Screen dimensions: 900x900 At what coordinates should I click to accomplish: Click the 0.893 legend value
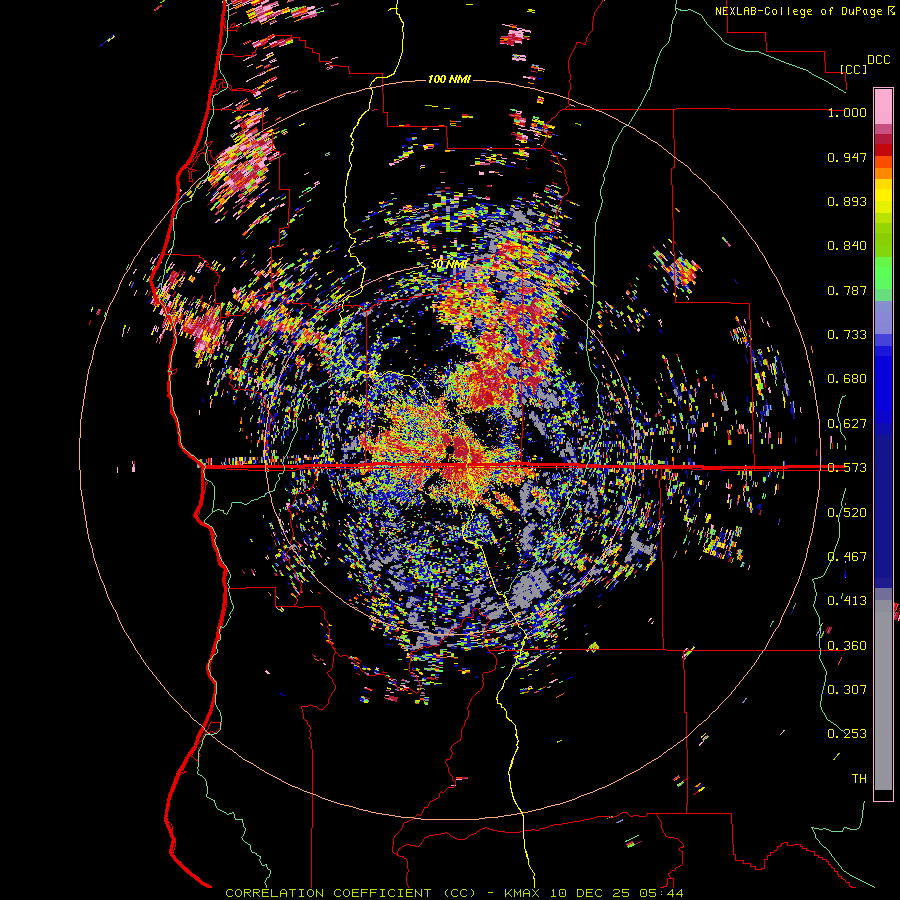coord(847,201)
